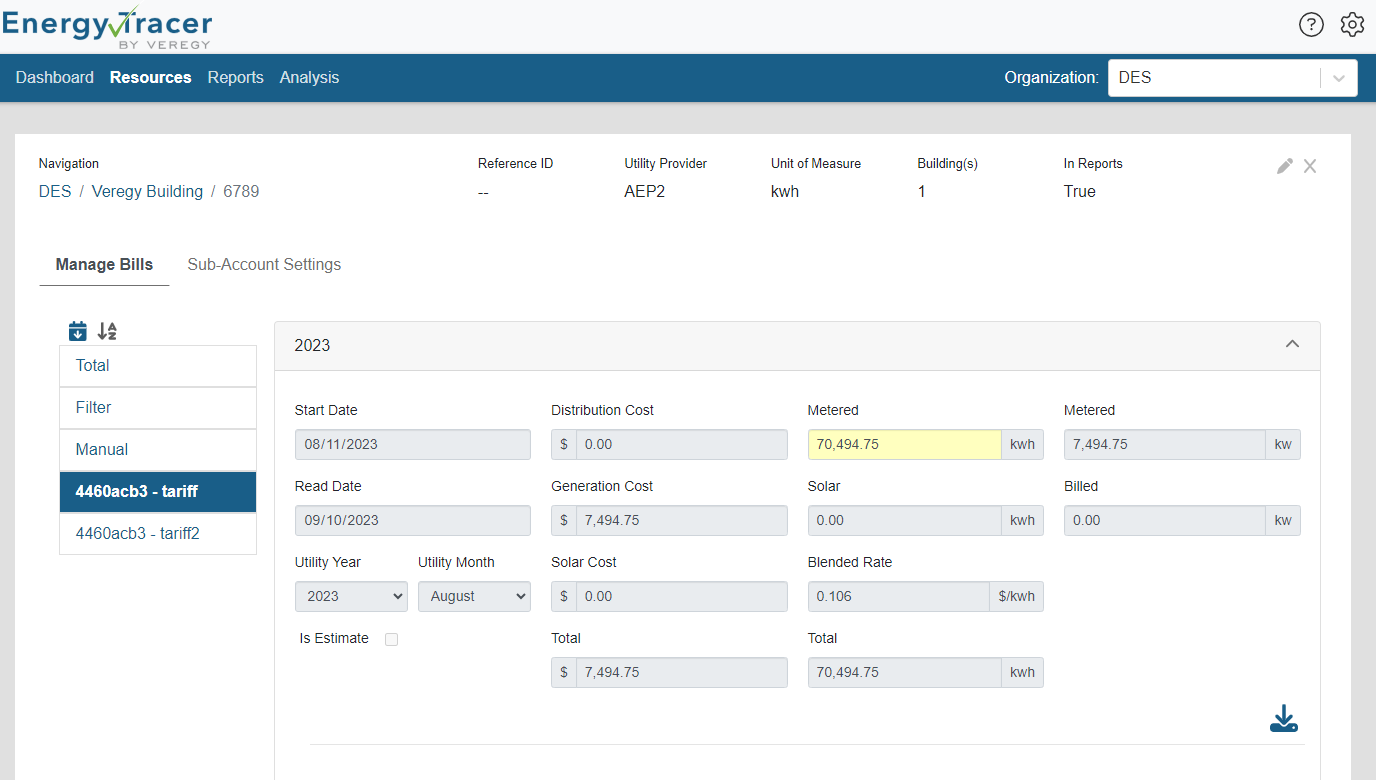
Task: Open the help question mark icon
Action: (1311, 25)
